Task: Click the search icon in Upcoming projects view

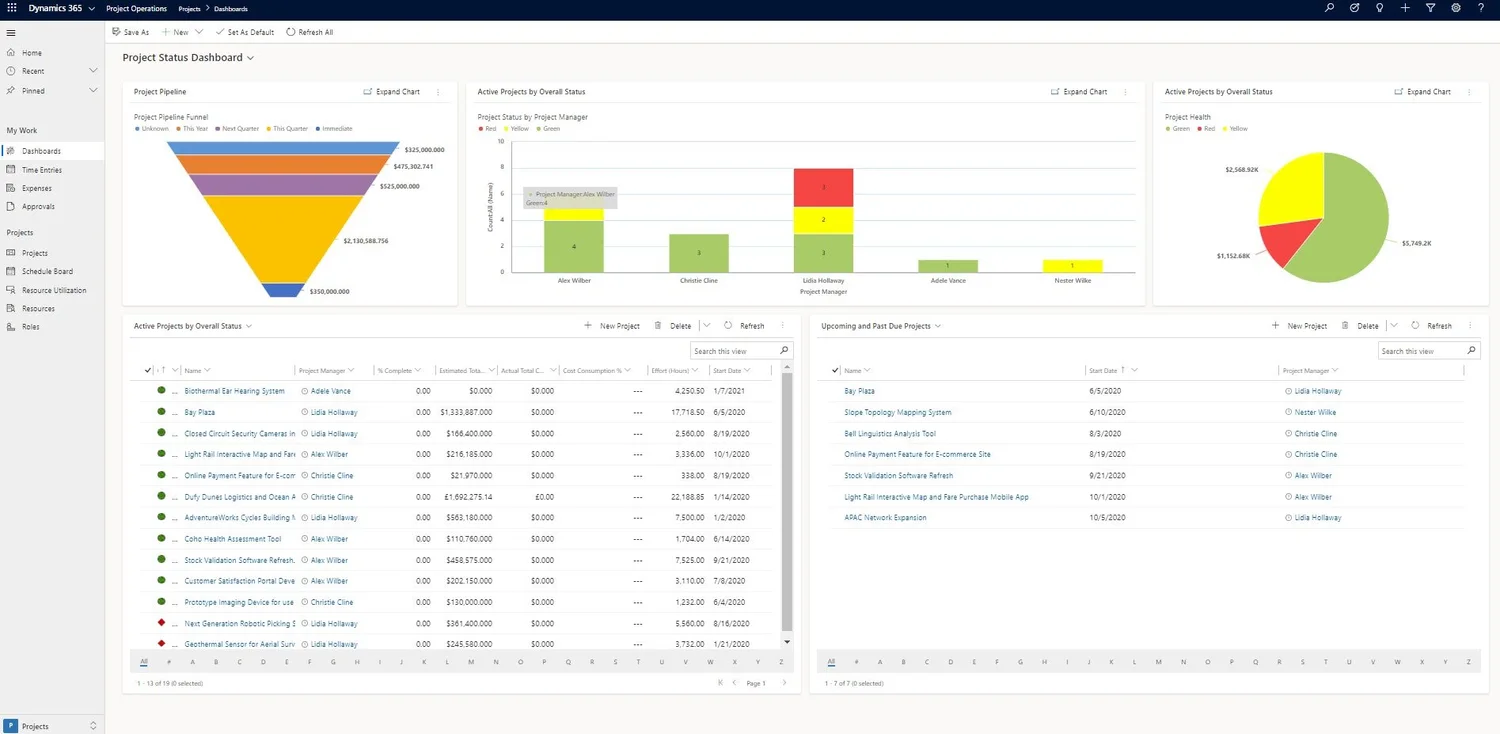Action: 1472,351
